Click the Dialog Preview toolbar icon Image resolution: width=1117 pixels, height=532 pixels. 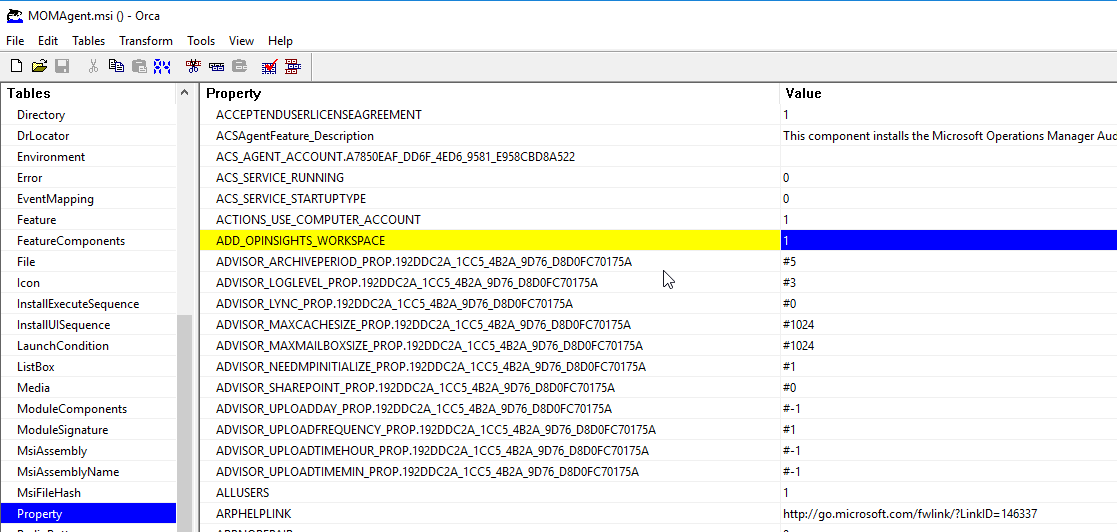(x=293, y=67)
